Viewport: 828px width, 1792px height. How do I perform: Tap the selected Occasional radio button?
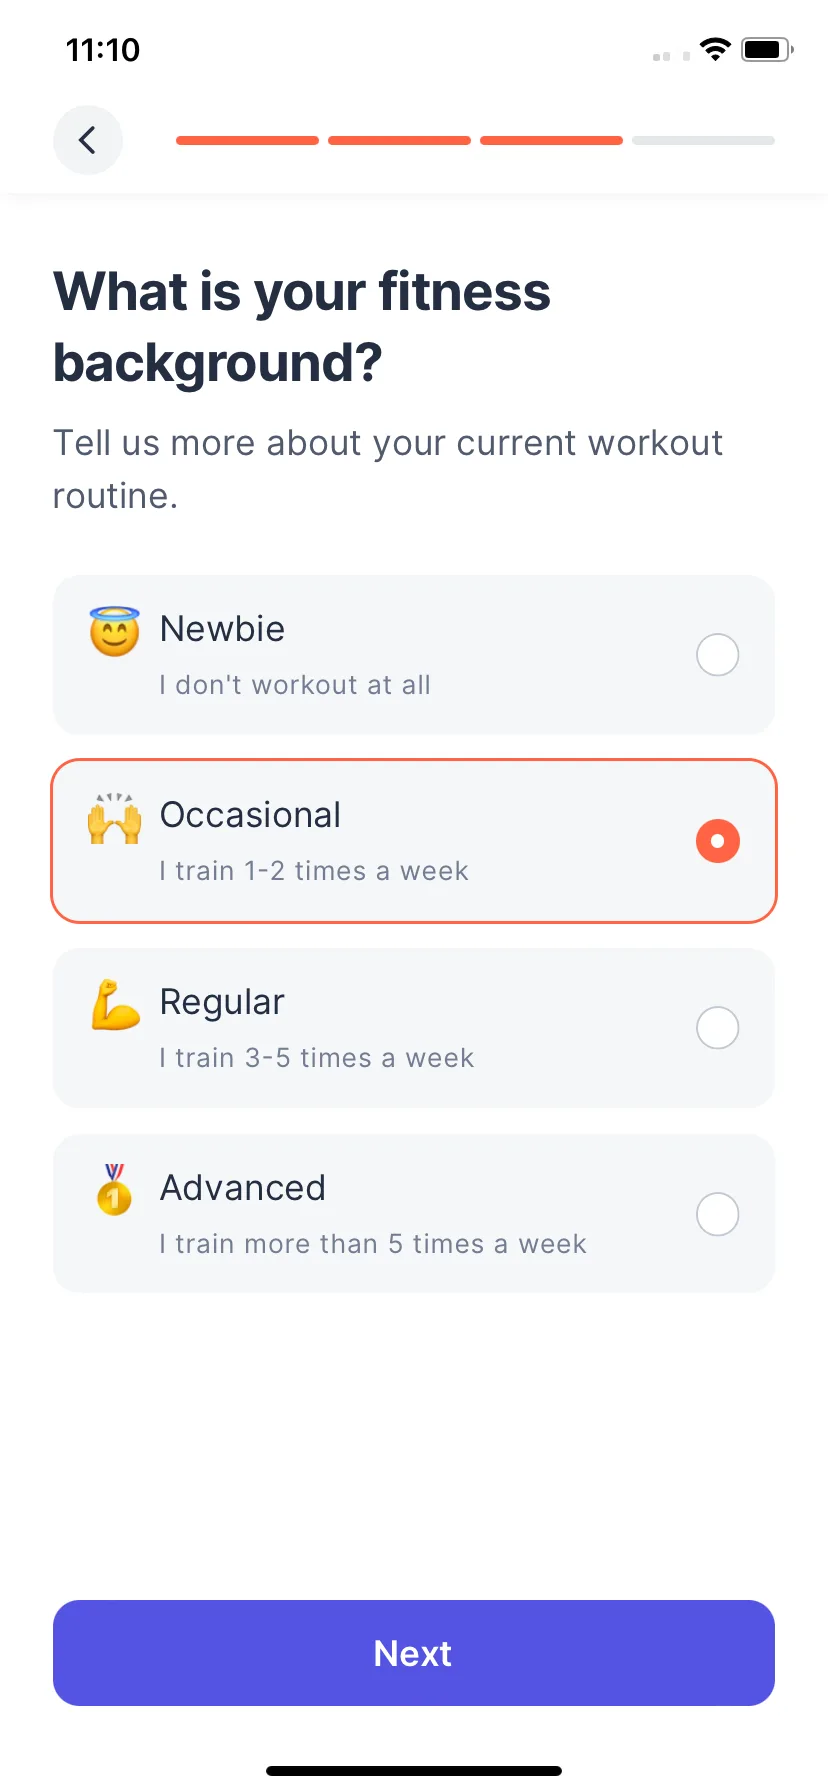click(x=718, y=841)
